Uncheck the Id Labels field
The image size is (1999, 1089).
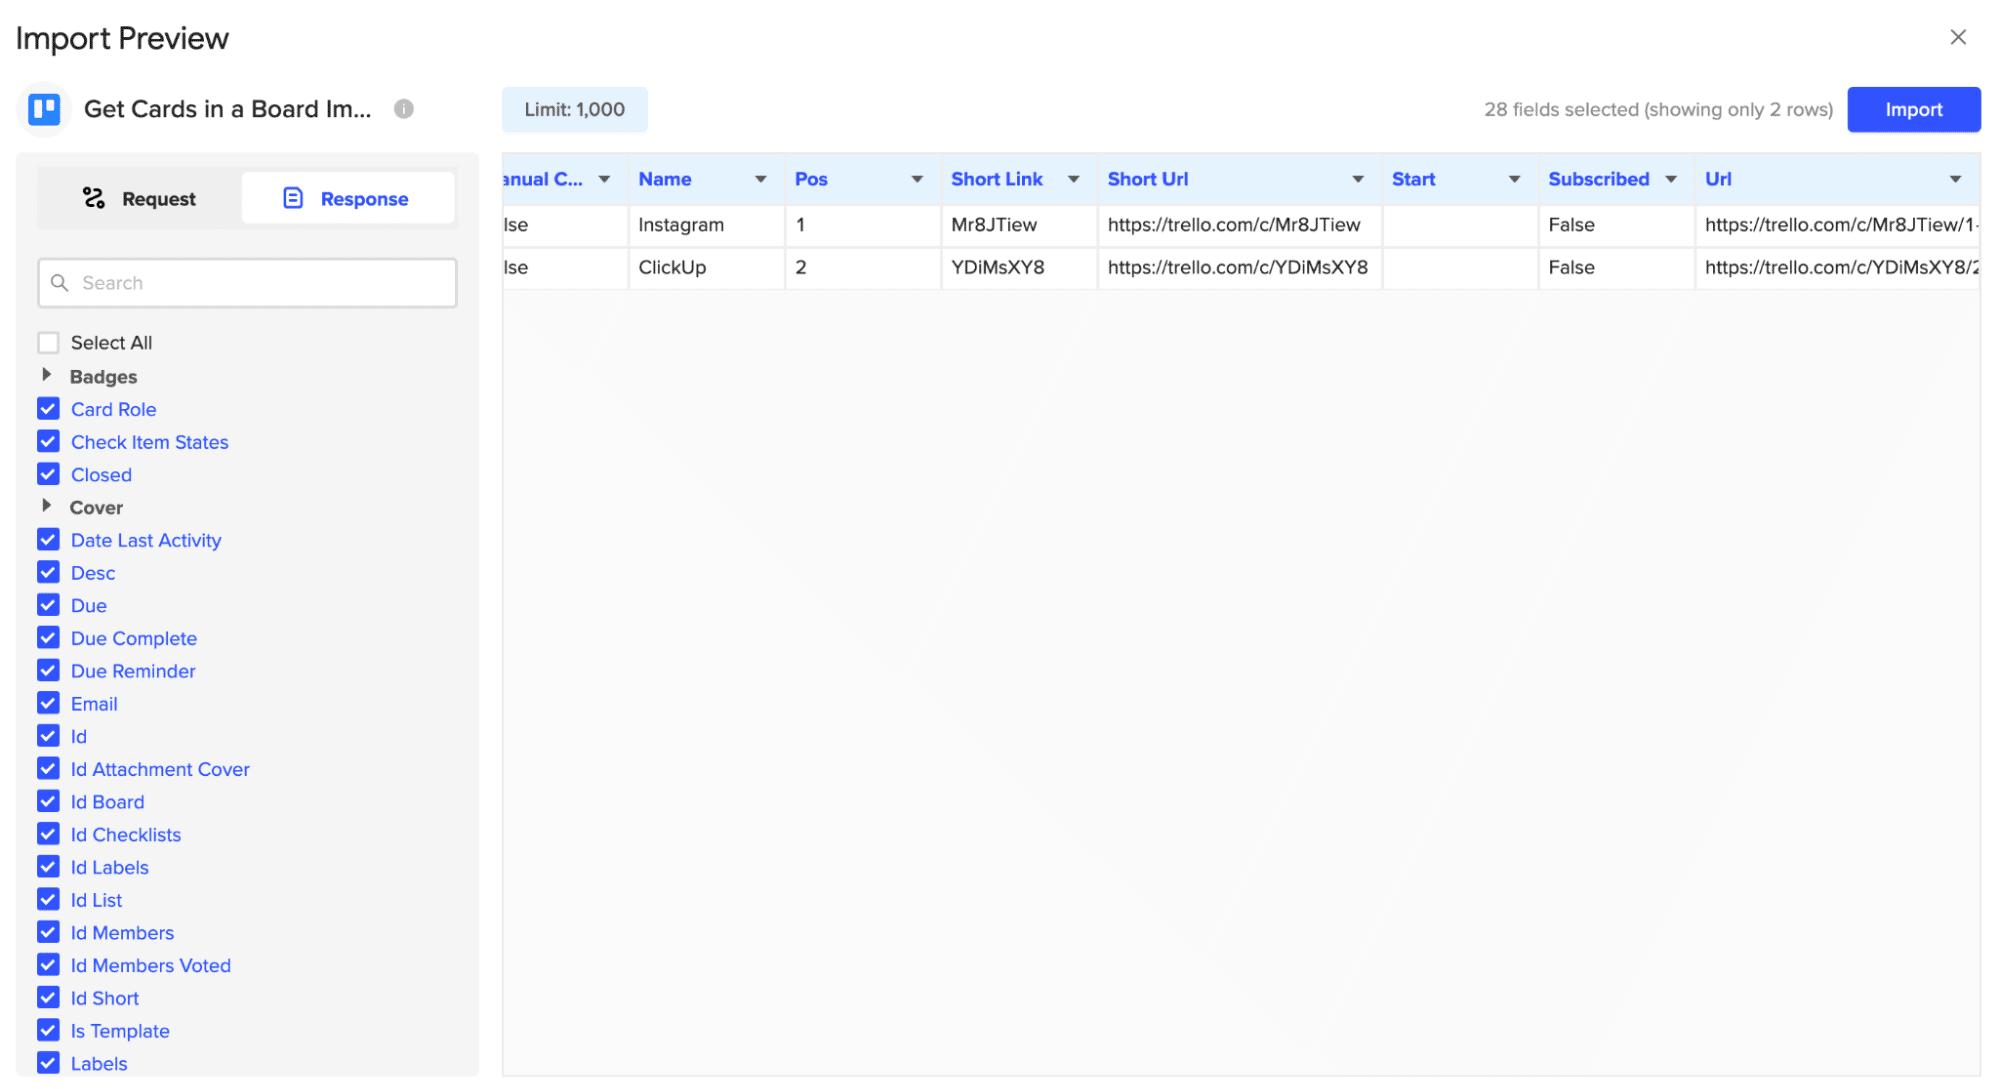coord(48,867)
